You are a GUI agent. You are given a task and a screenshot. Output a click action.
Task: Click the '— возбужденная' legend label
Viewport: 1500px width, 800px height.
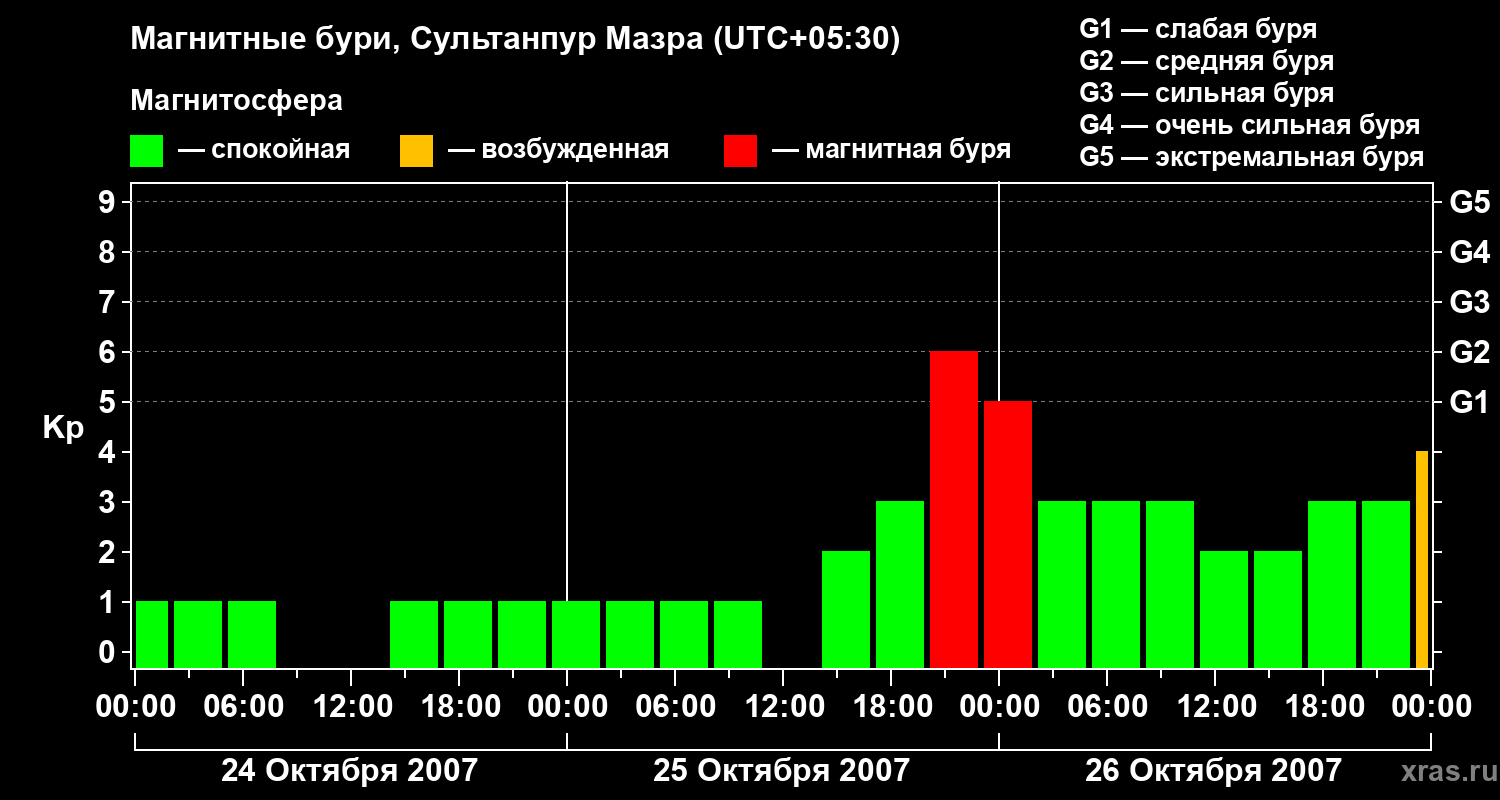click(x=558, y=151)
